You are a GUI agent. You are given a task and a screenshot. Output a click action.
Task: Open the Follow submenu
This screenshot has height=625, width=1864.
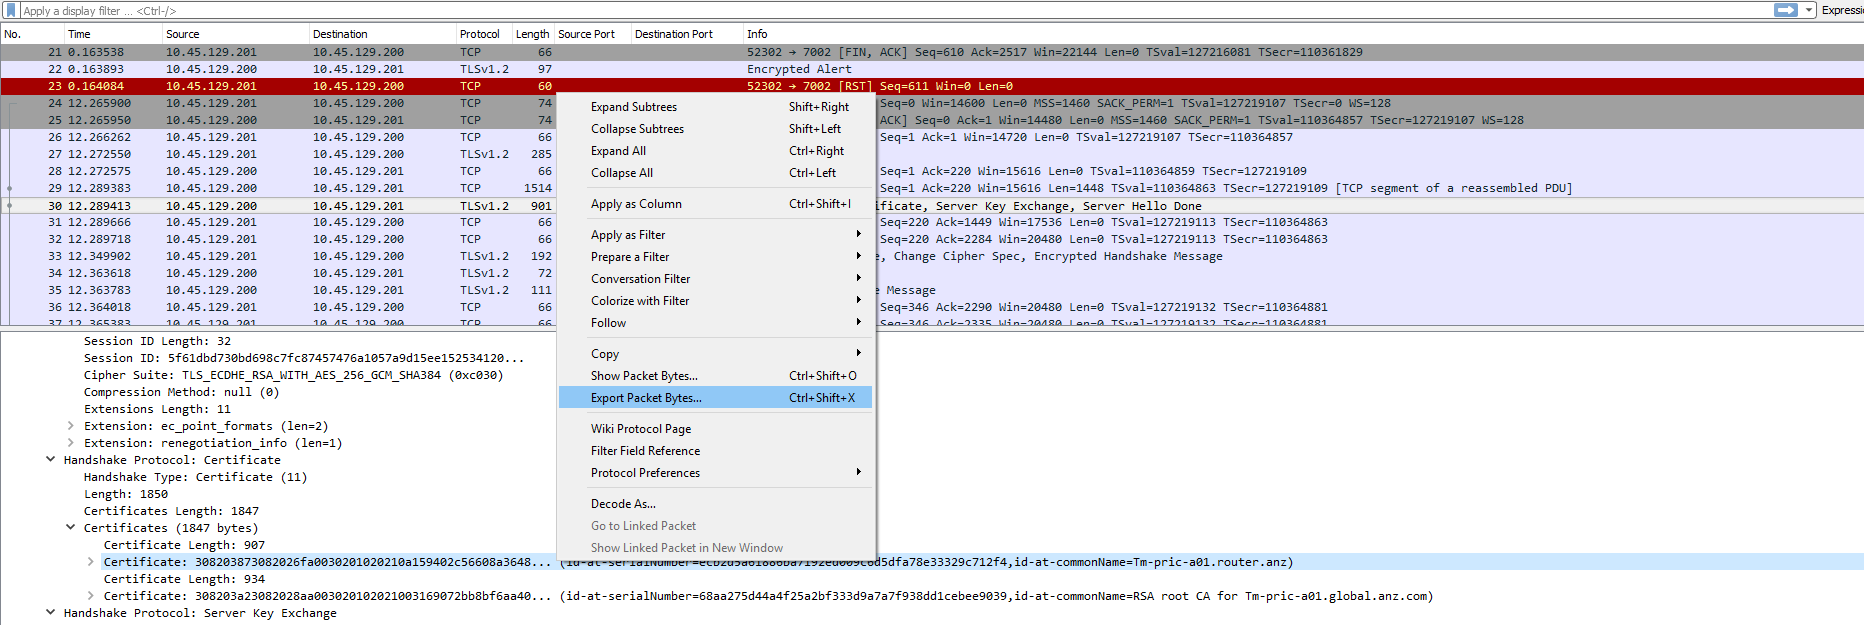[608, 323]
